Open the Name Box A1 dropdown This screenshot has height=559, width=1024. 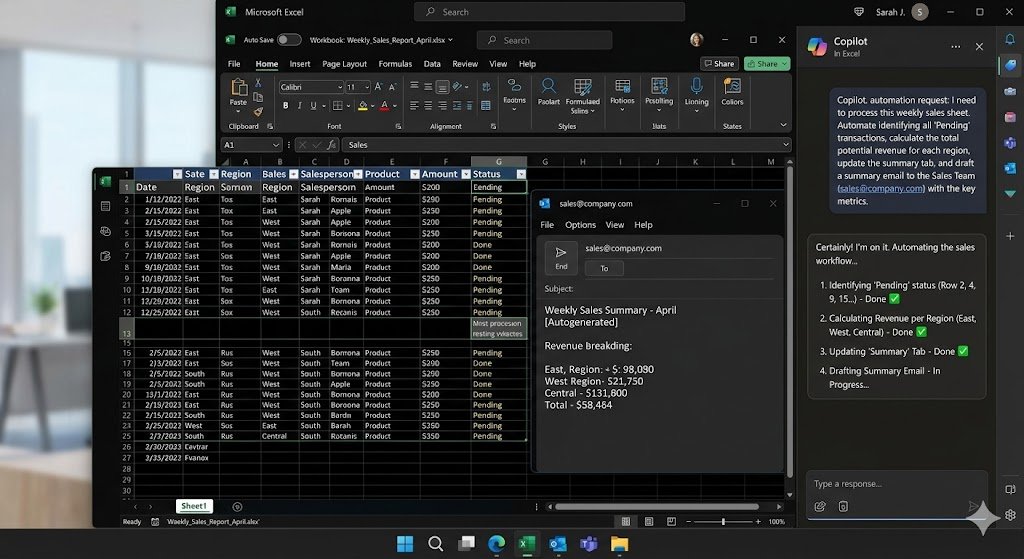click(276, 145)
